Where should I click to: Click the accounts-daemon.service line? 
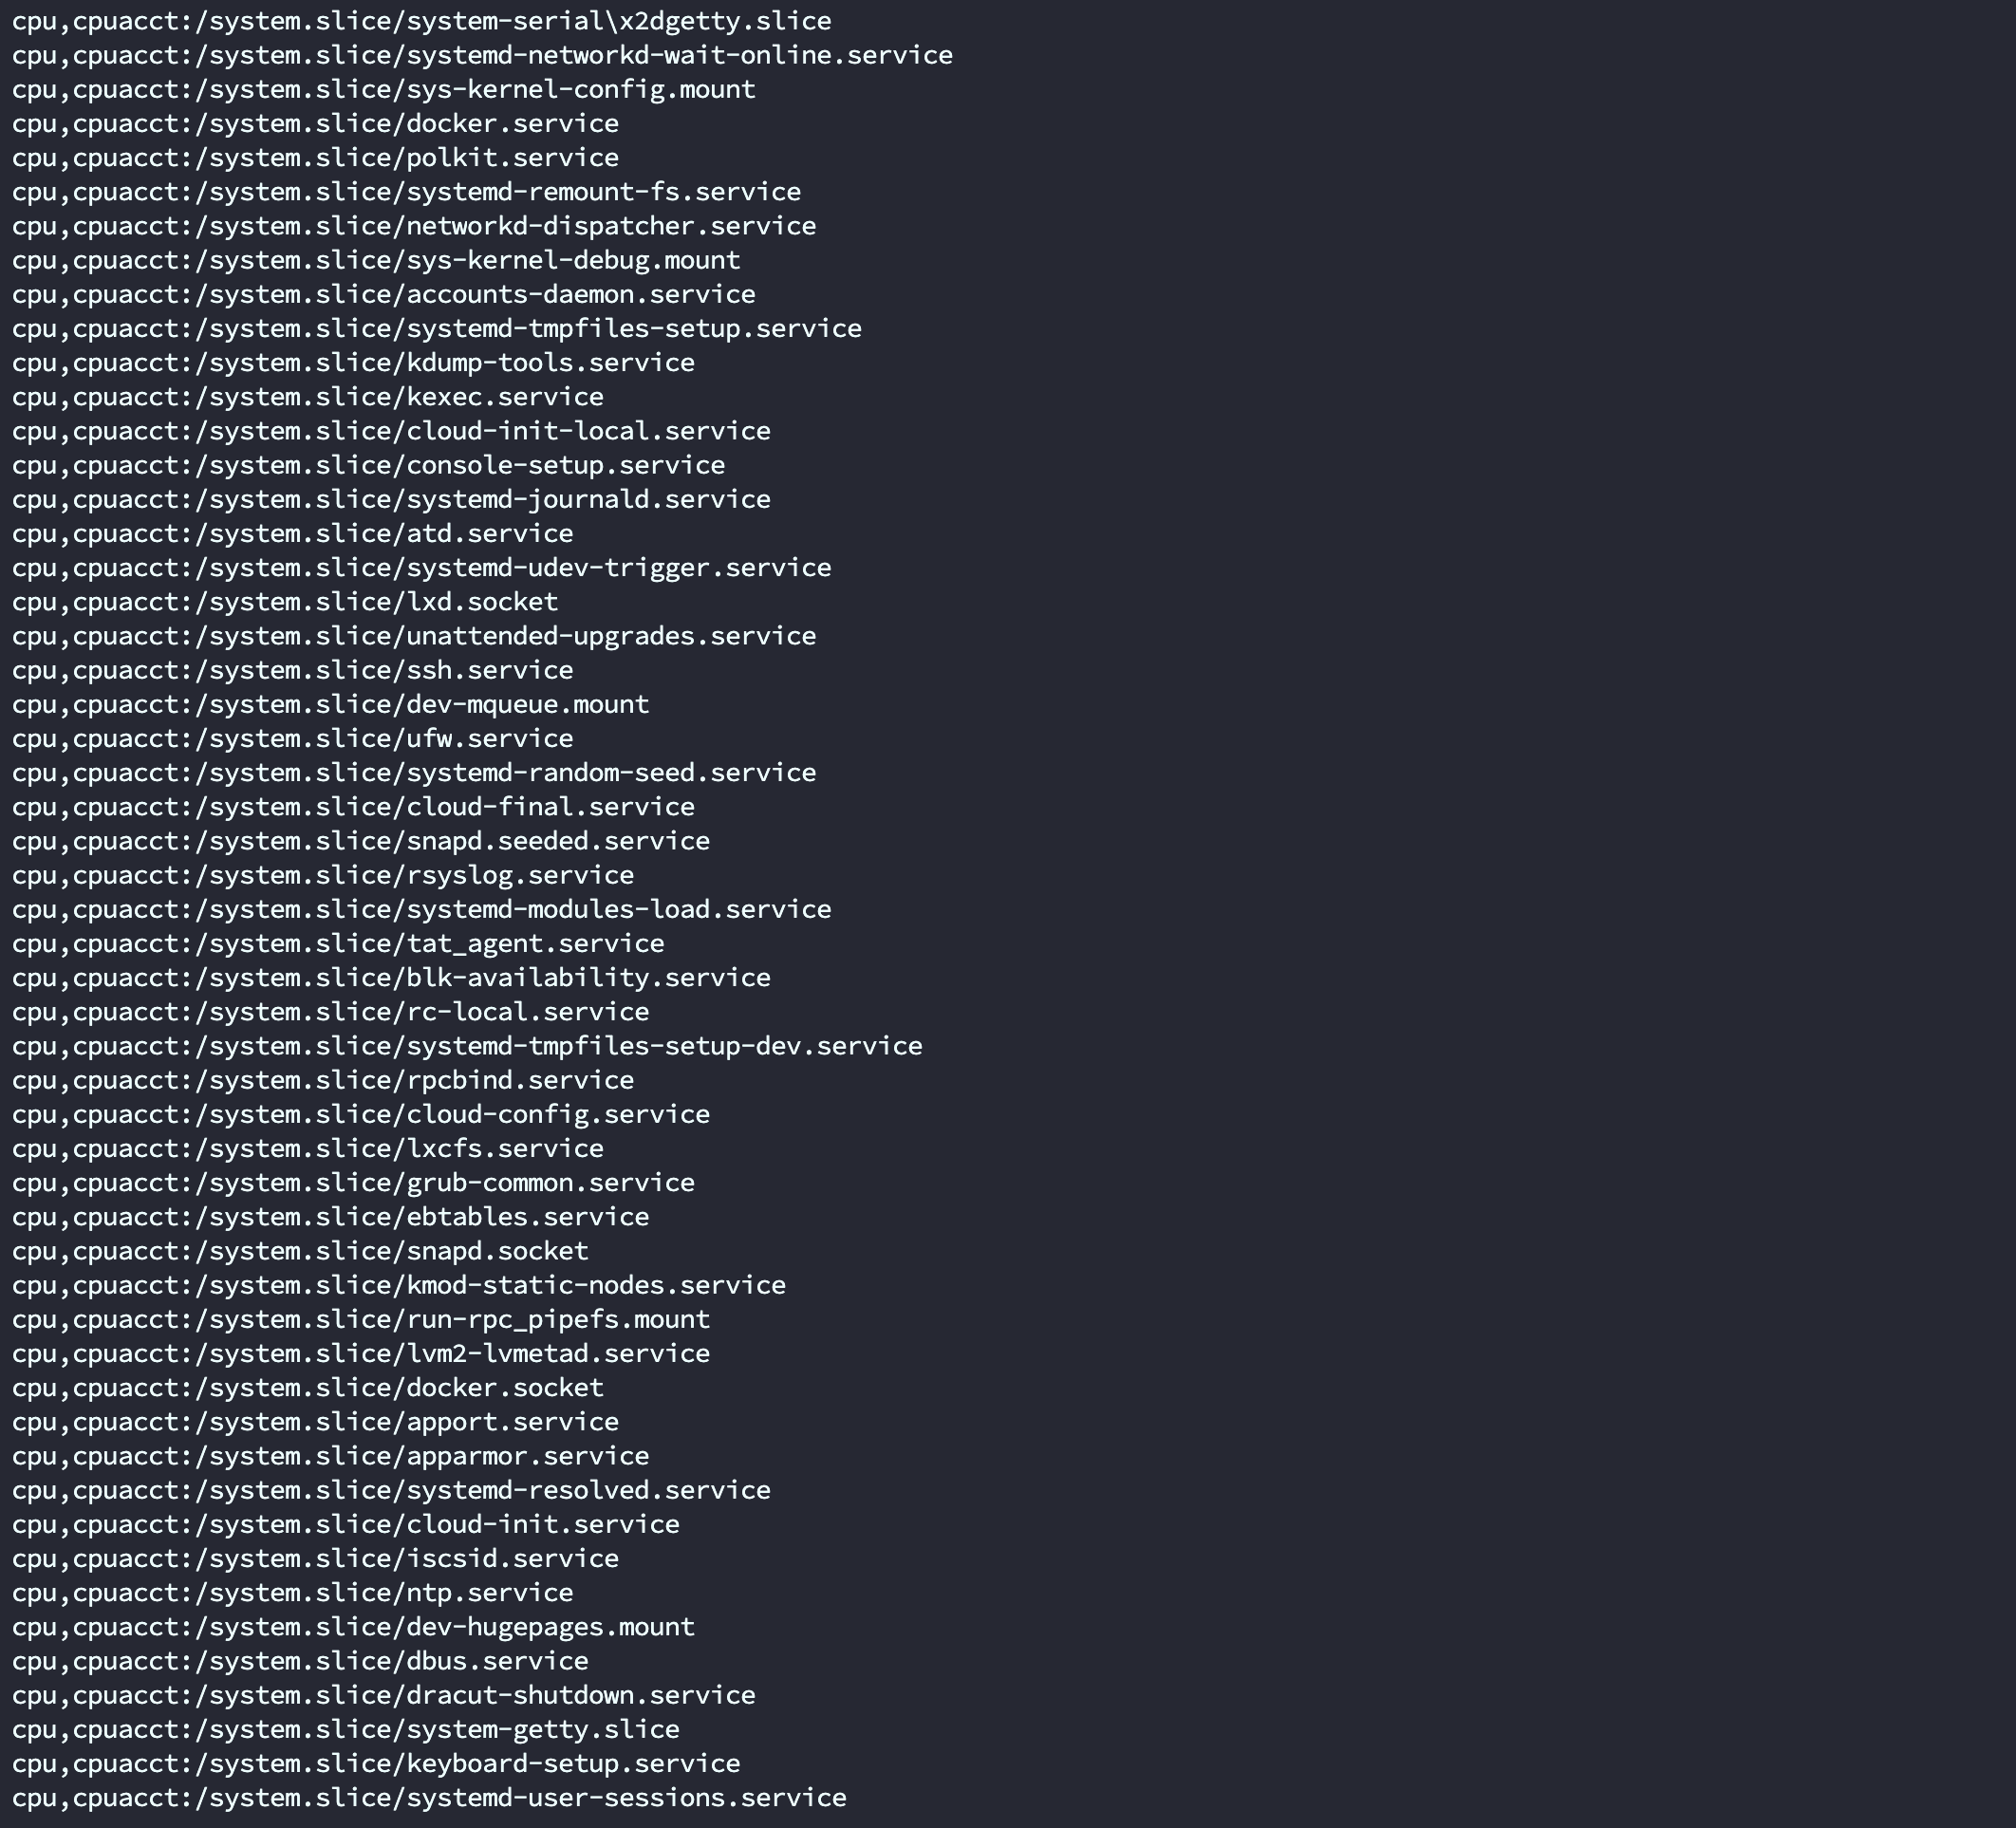pyautogui.click(x=384, y=295)
